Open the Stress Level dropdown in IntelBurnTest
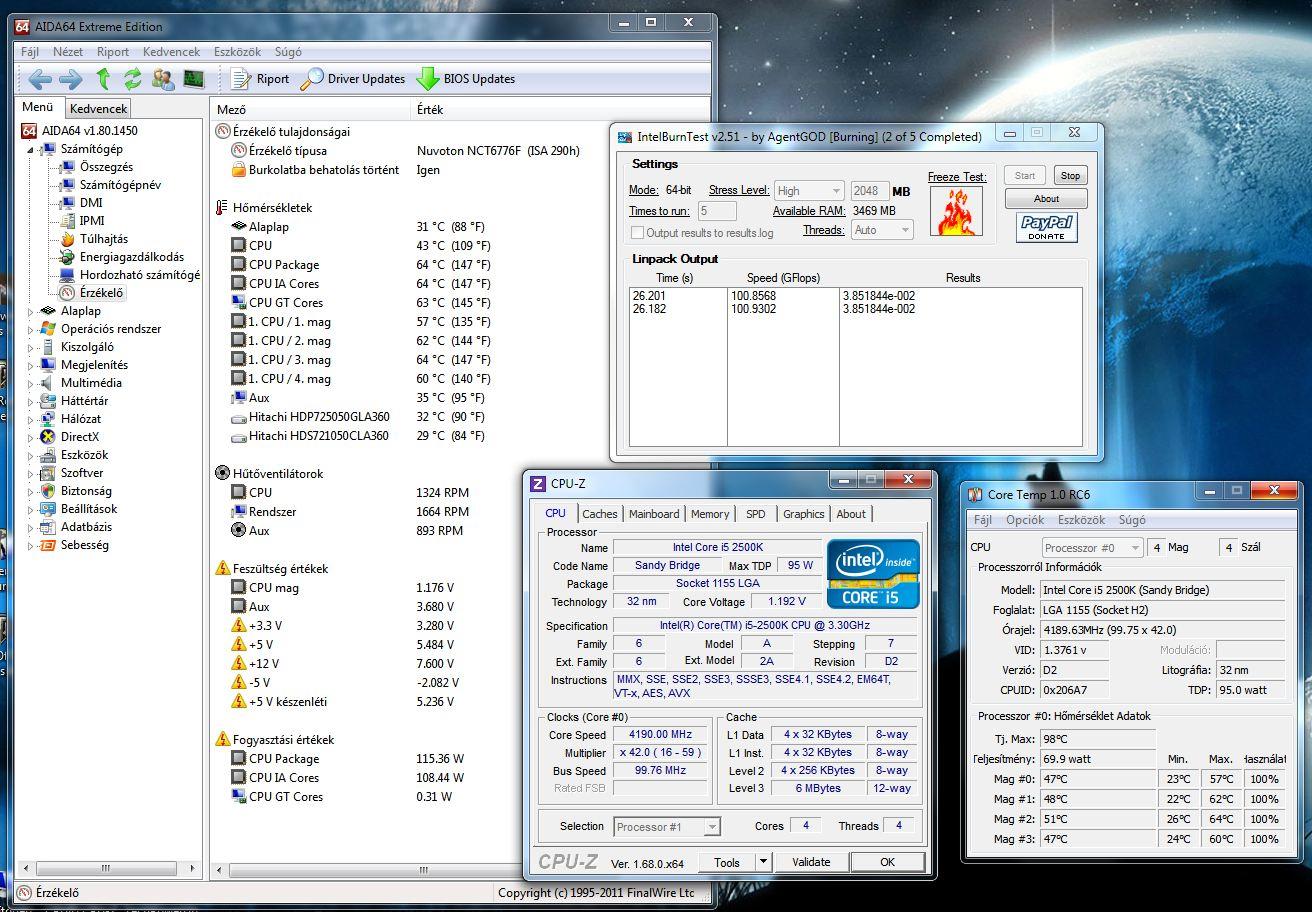 pos(809,191)
